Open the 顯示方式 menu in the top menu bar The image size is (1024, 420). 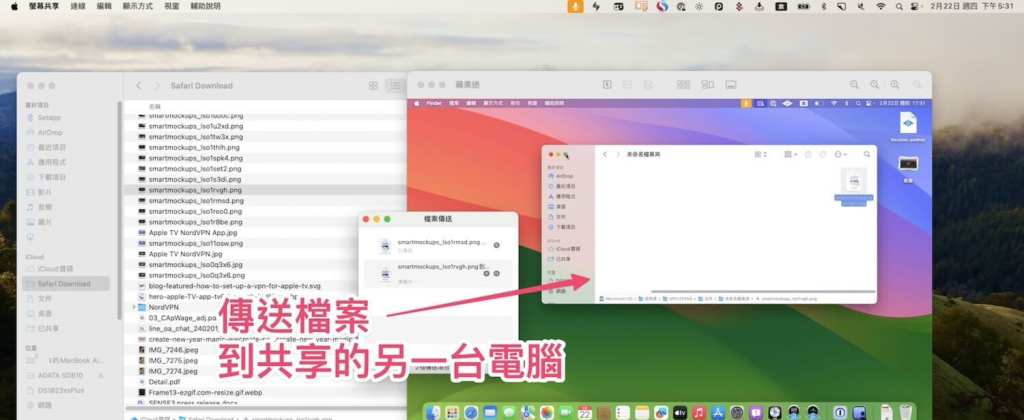pos(138,6)
